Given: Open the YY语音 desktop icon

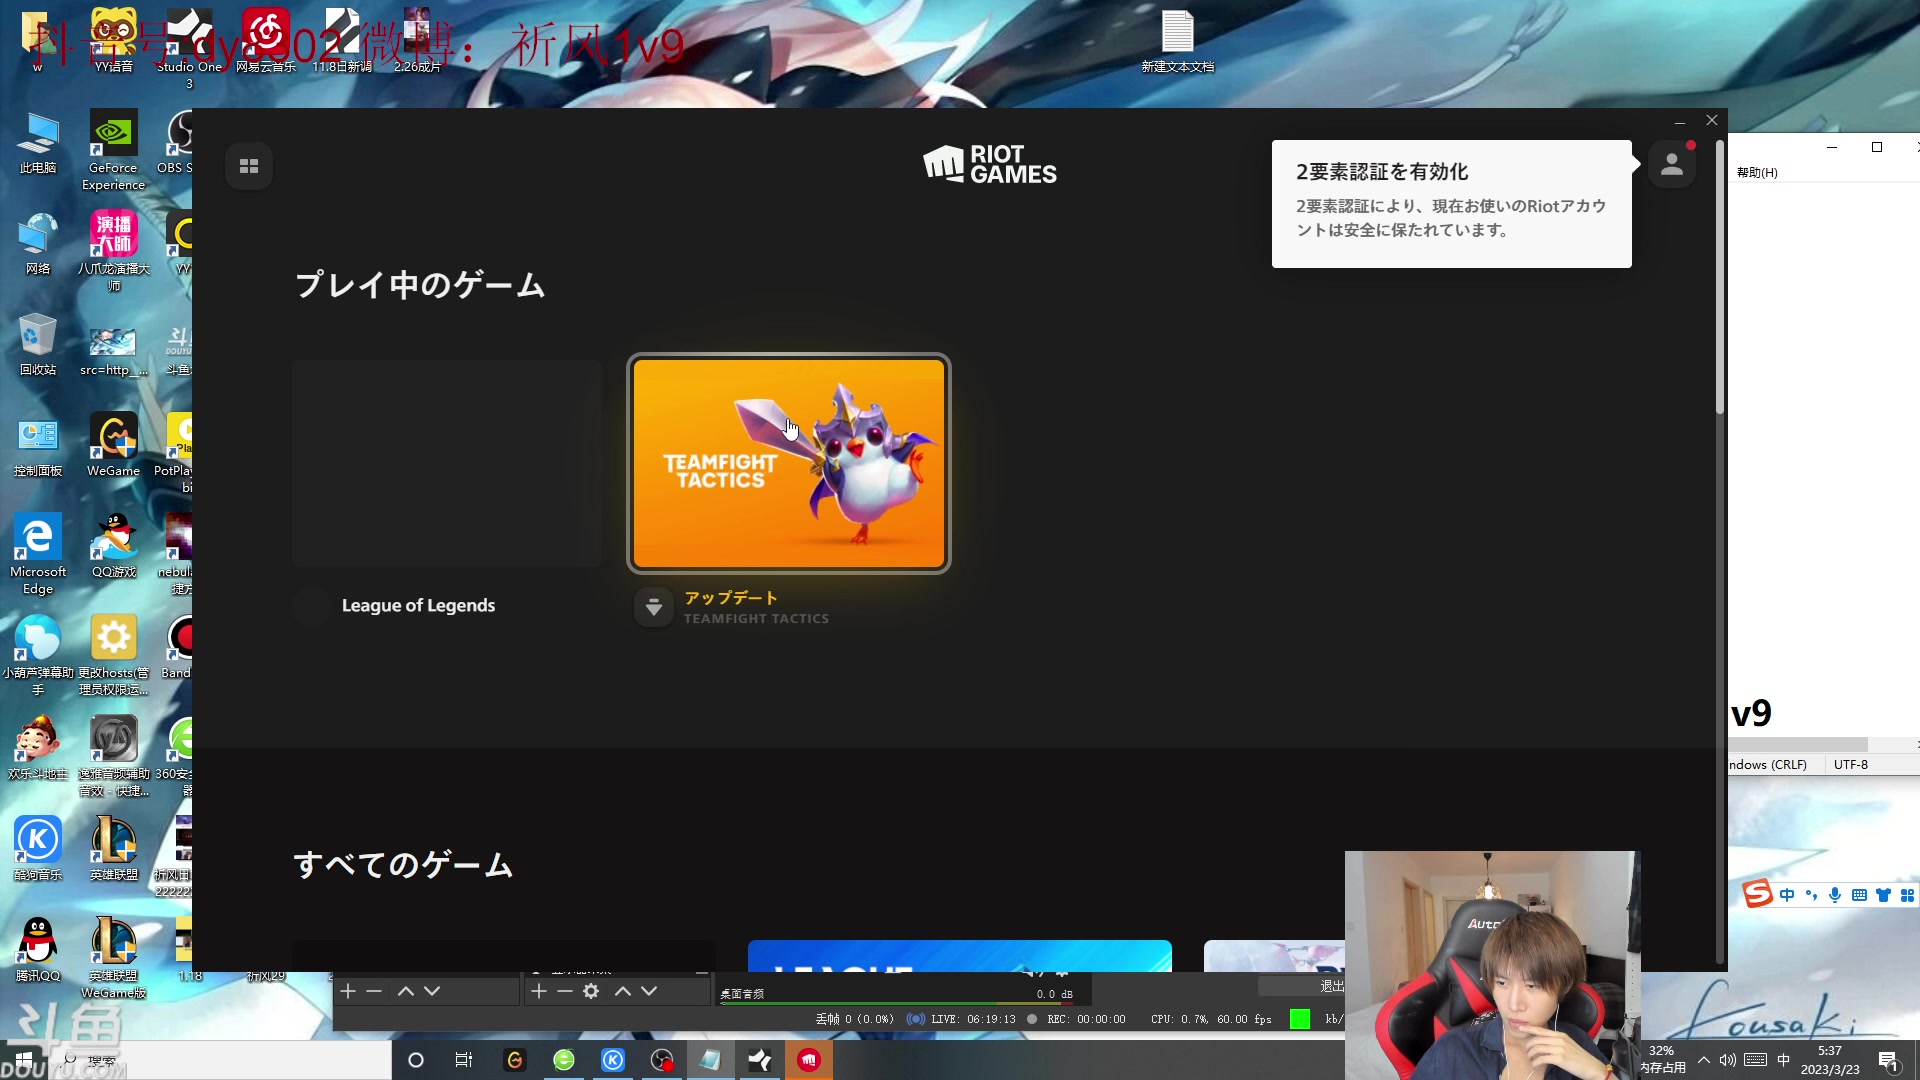Looking at the screenshot, I should point(114,42).
